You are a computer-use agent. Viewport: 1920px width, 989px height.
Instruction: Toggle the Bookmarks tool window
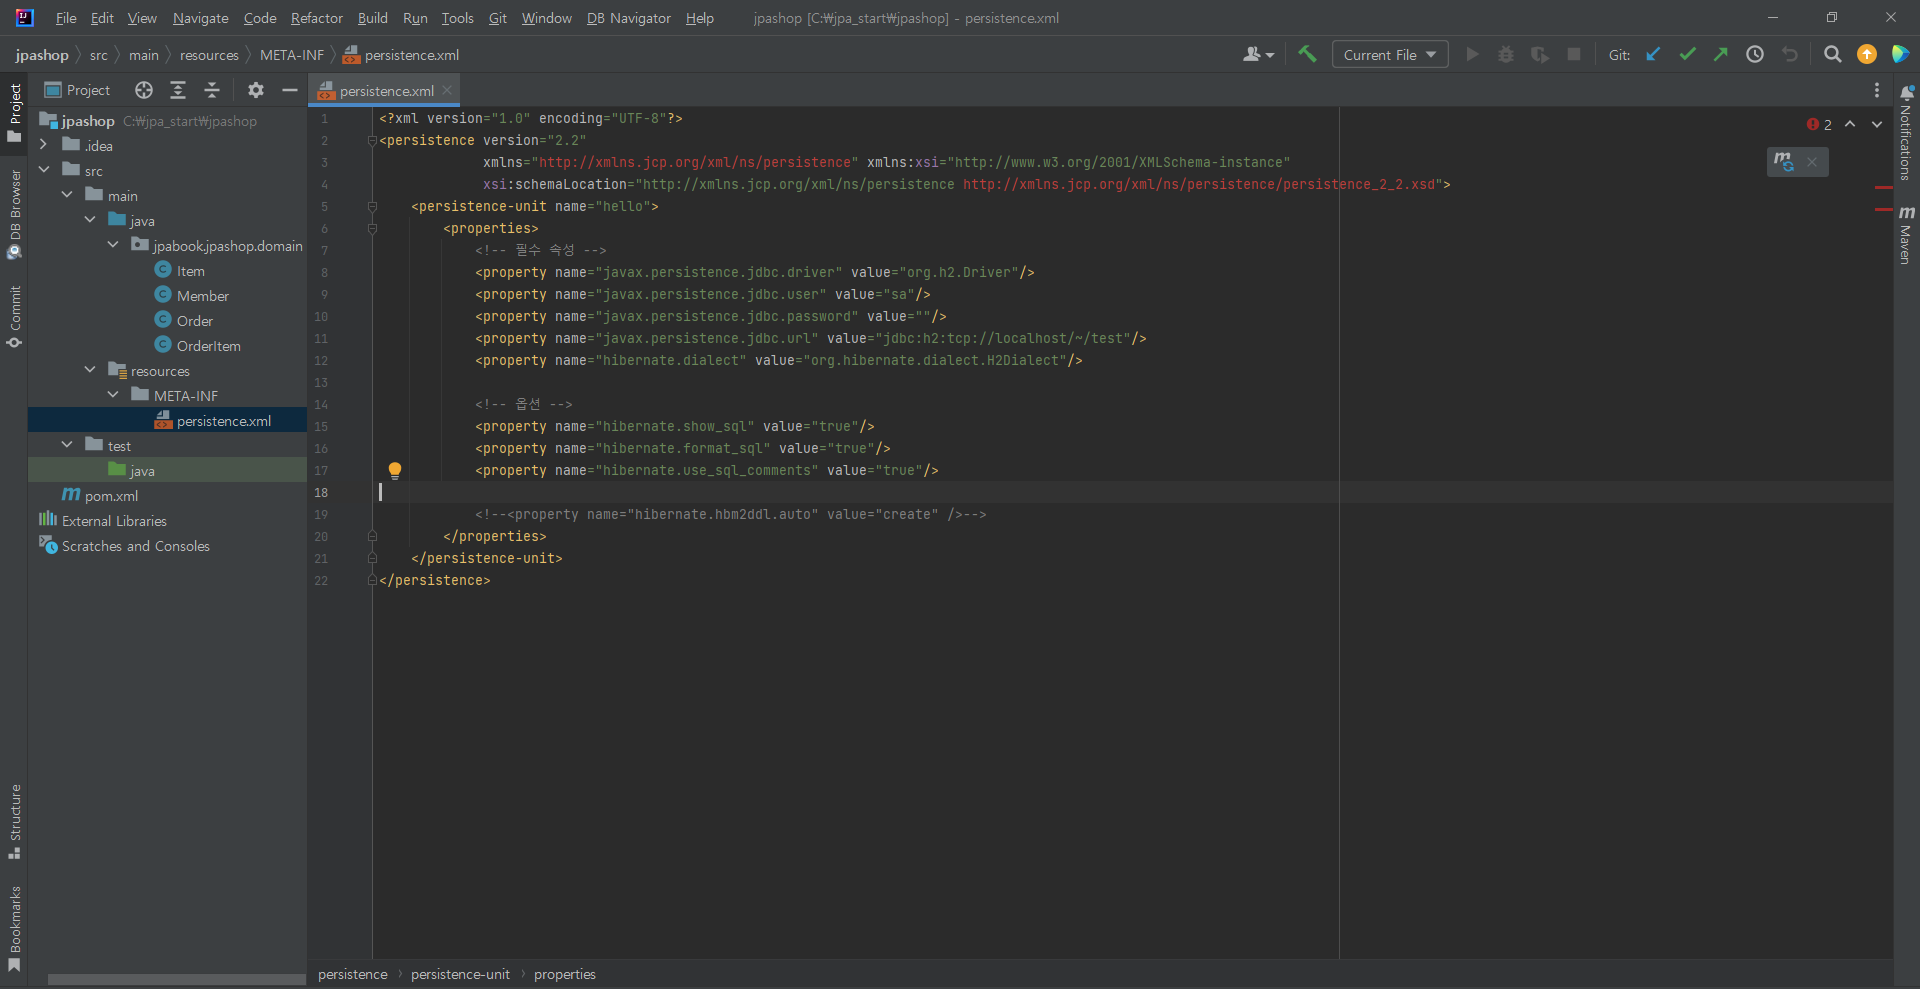pyautogui.click(x=14, y=929)
